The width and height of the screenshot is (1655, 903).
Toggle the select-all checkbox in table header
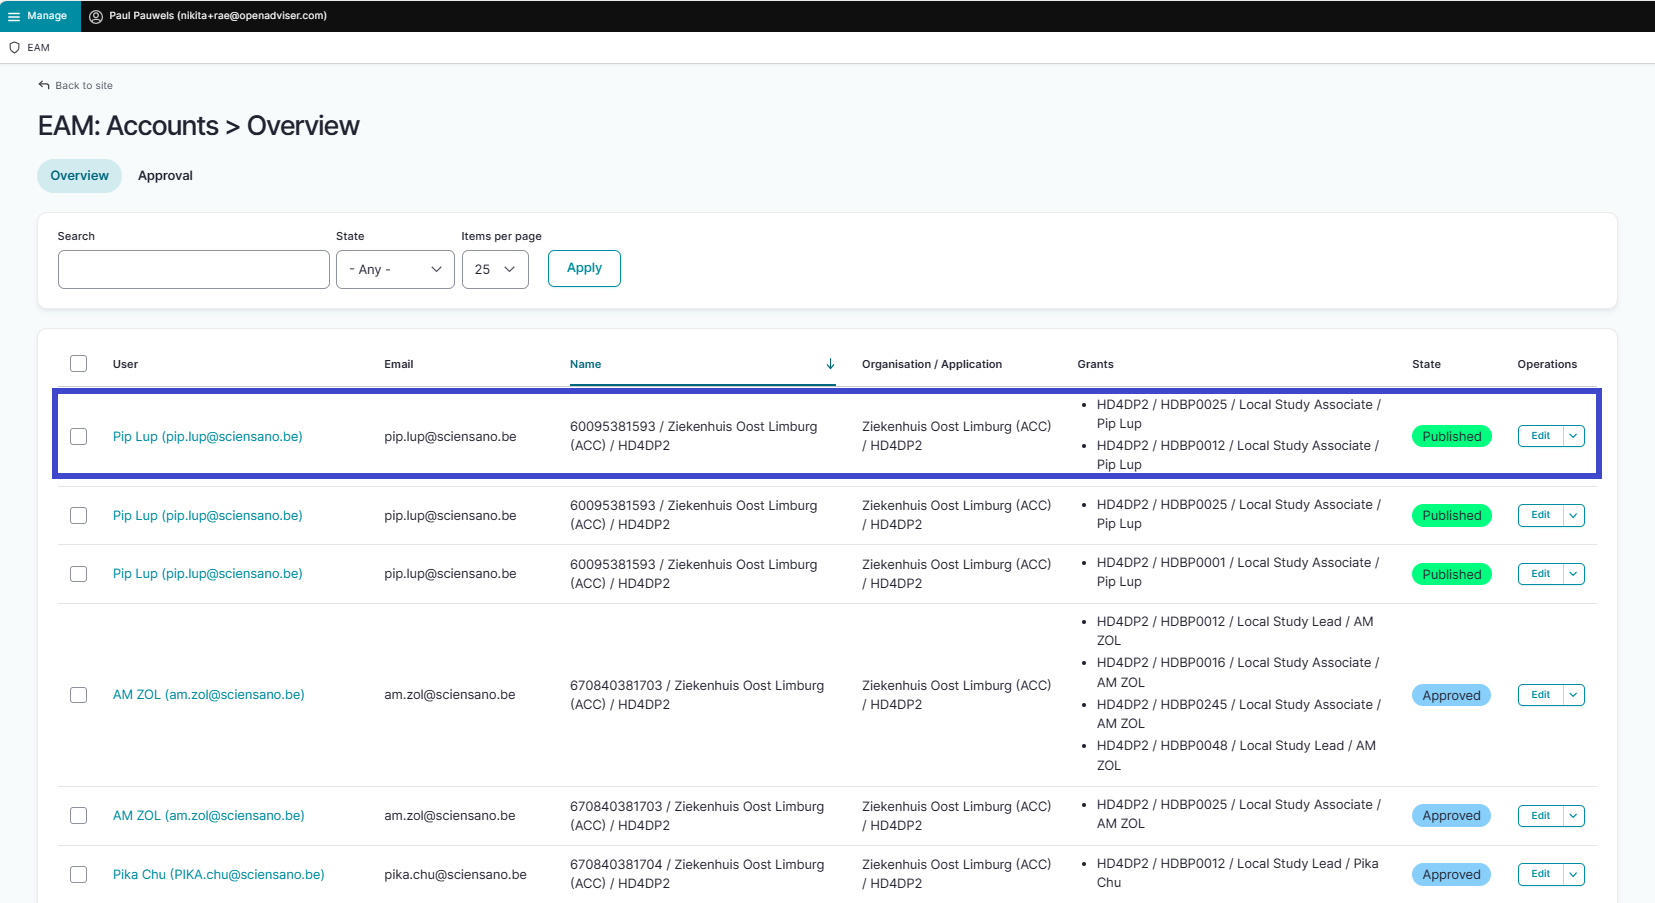(78, 364)
